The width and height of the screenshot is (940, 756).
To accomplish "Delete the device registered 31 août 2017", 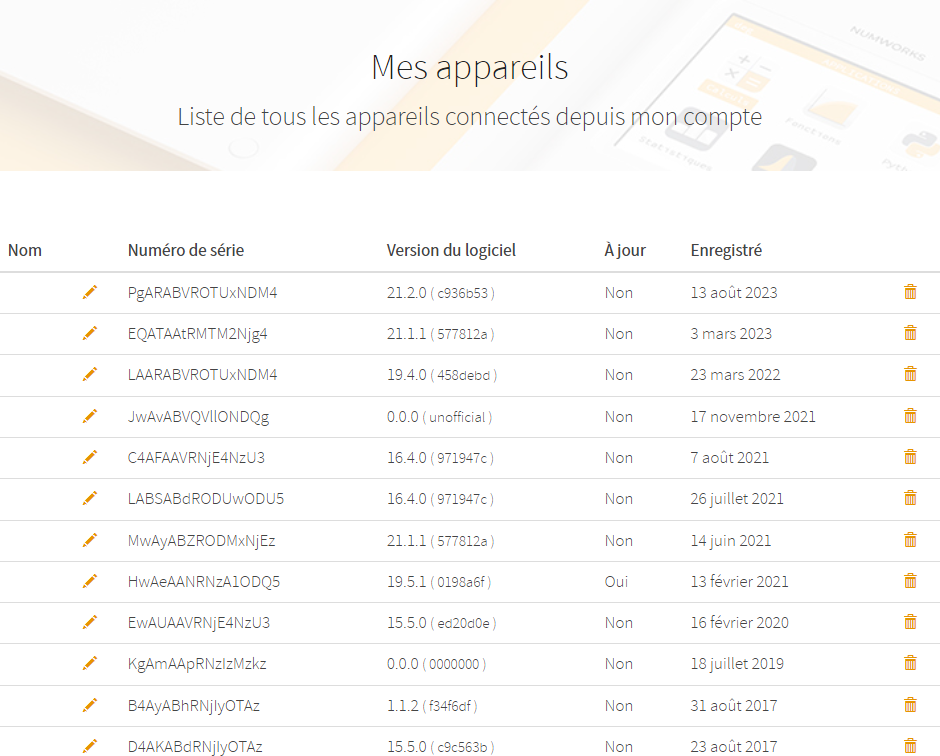I will (910, 705).
